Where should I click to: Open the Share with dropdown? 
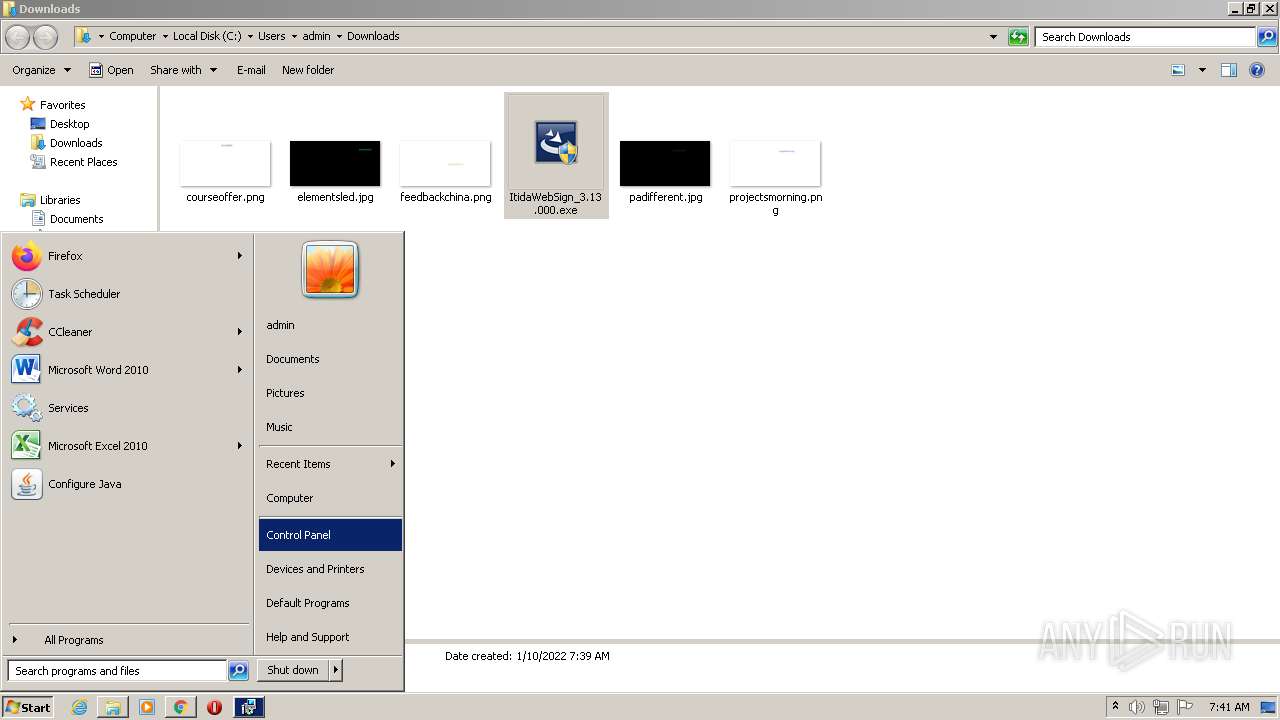tap(184, 70)
